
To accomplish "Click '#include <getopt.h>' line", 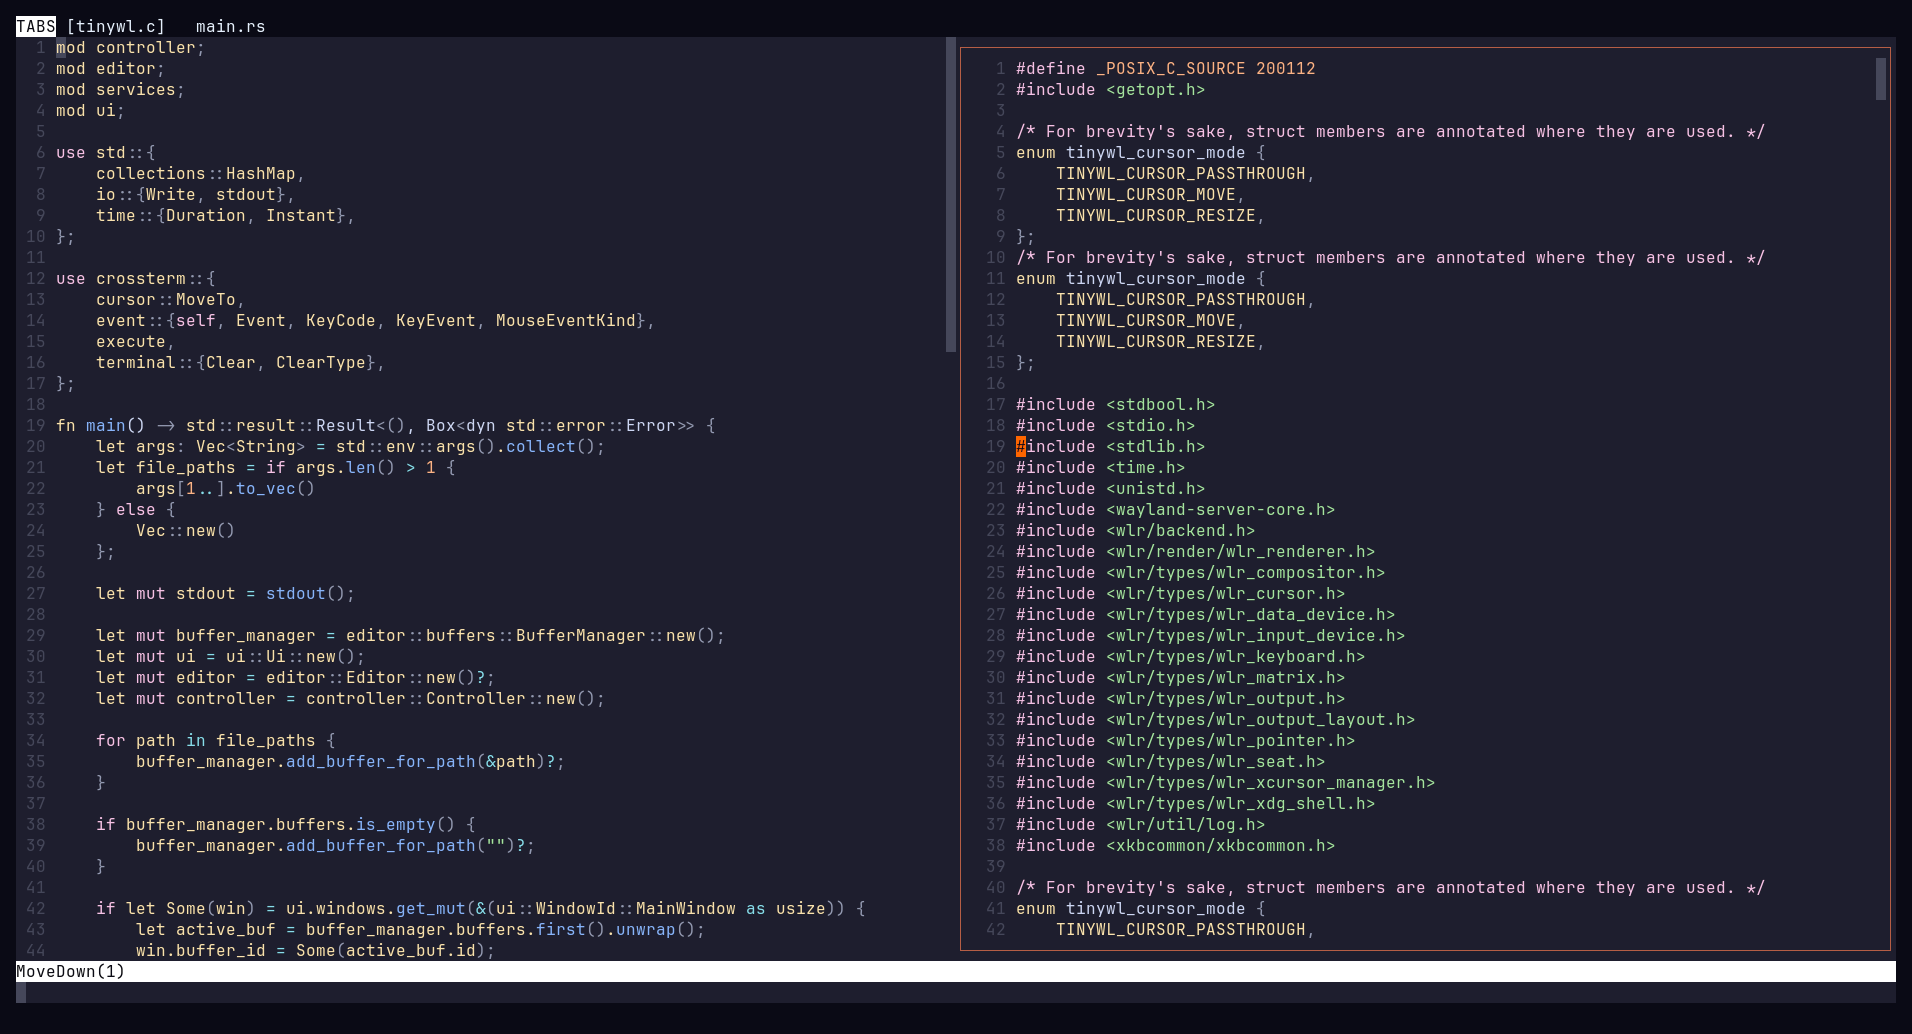I will click(x=1111, y=89).
